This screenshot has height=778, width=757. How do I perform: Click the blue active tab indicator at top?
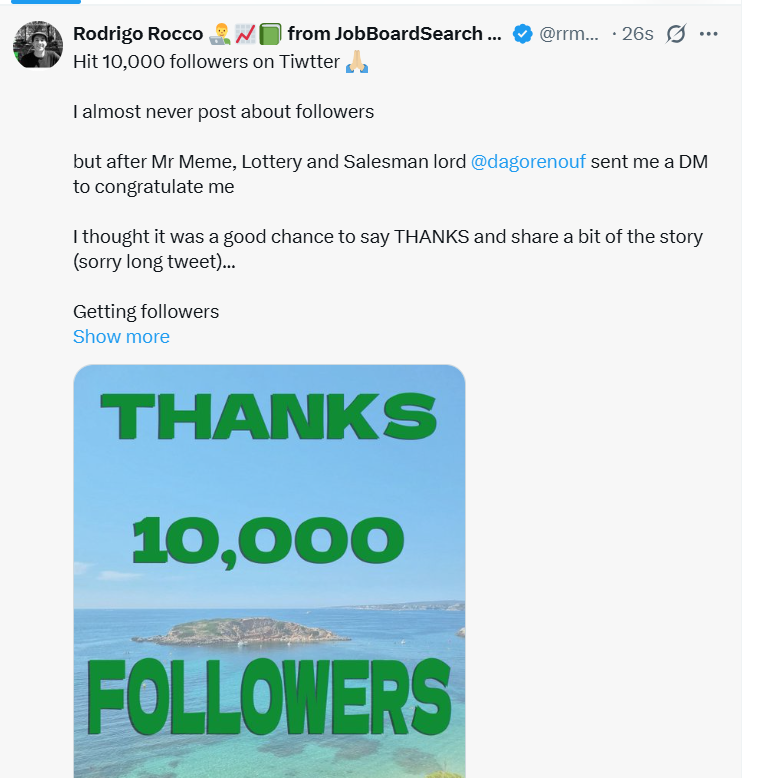(45, 2)
